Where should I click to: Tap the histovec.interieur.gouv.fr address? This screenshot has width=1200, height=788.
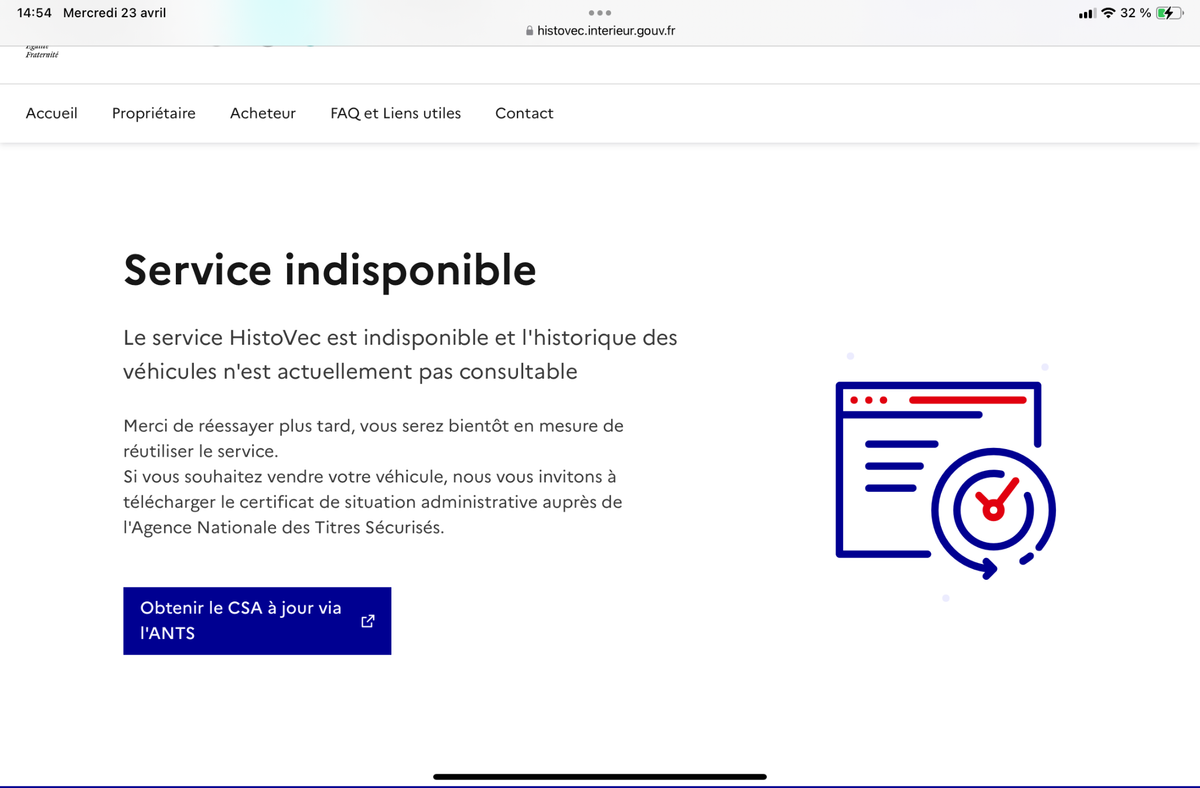coord(606,31)
